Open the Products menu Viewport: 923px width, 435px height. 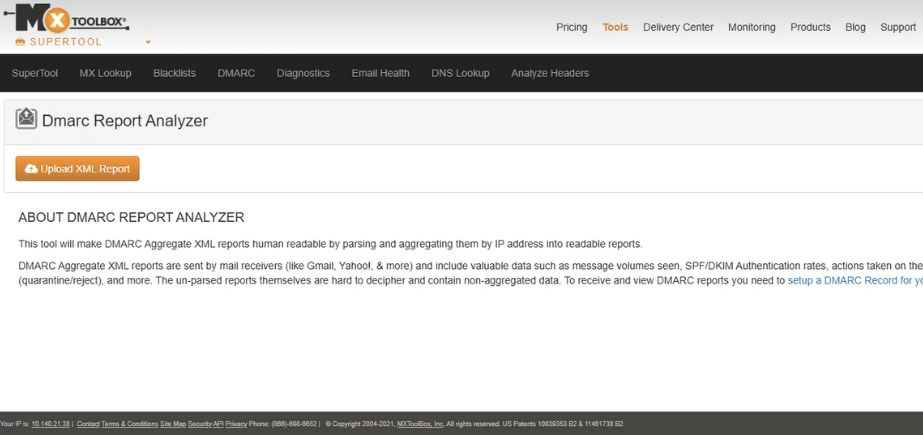click(x=810, y=27)
